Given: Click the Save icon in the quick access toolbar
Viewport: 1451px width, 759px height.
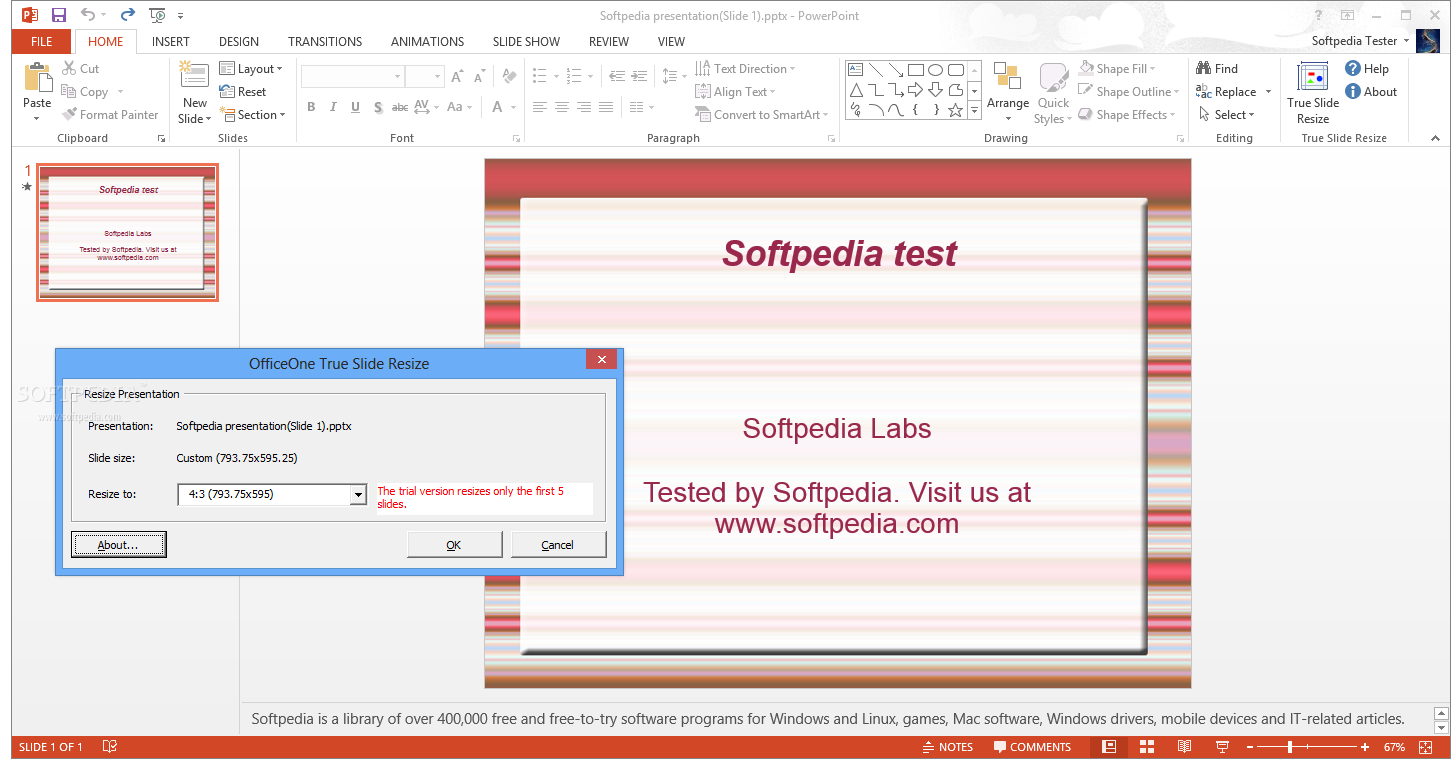Looking at the screenshot, I should (59, 15).
